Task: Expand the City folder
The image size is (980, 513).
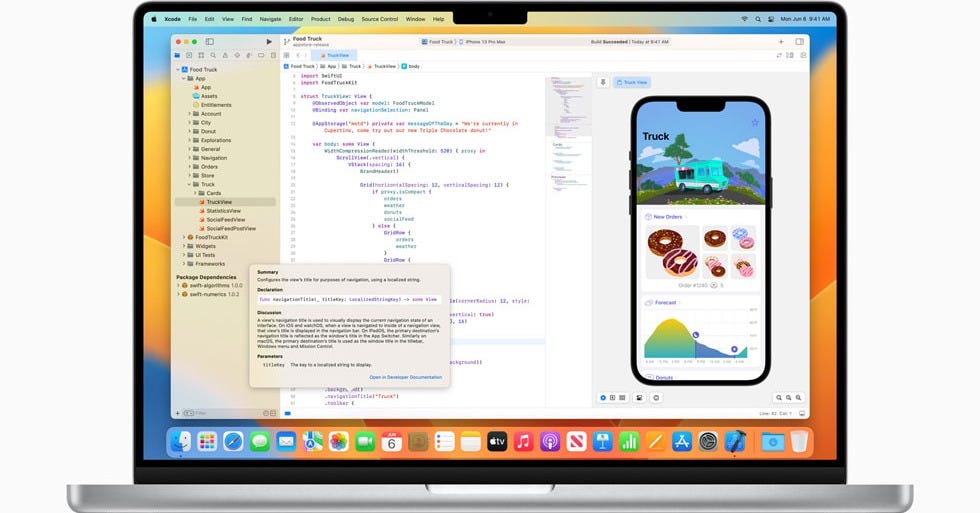Action: coord(189,122)
